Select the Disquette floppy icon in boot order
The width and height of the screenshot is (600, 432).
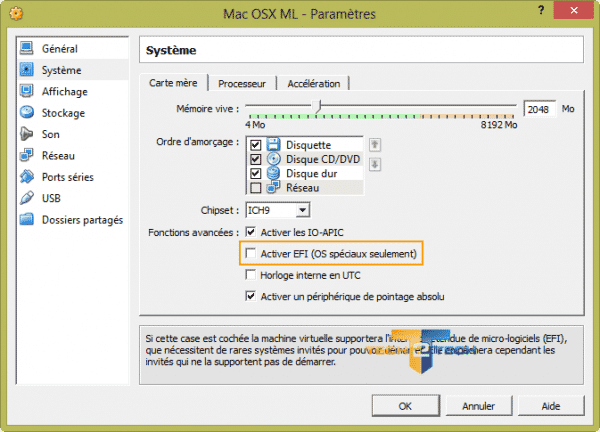[273, 145]
